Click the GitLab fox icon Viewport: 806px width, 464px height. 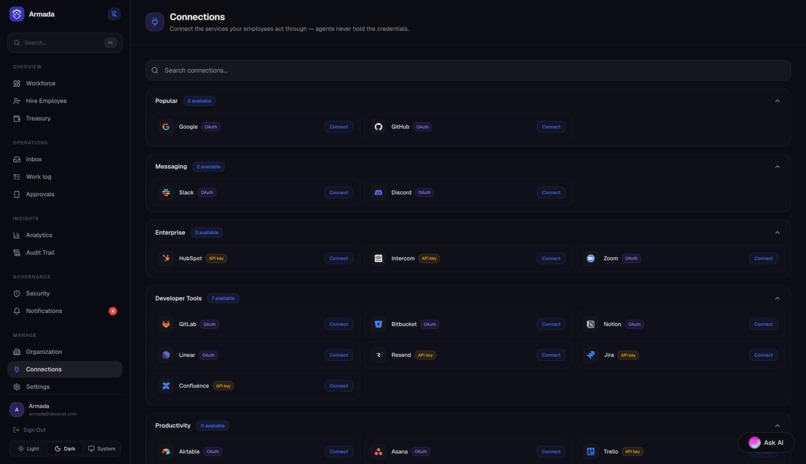166,324
